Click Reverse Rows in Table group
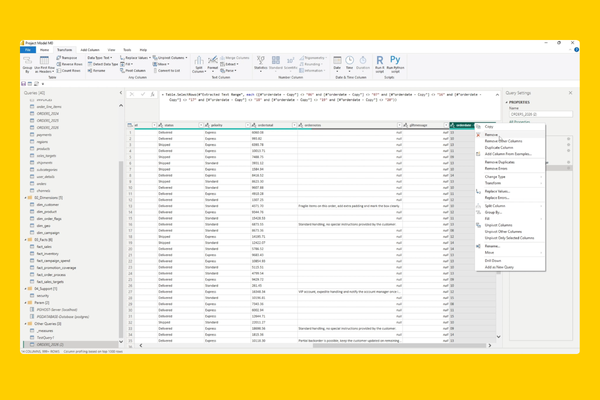This screenshot has width=600, height=400. pos(69,64)
